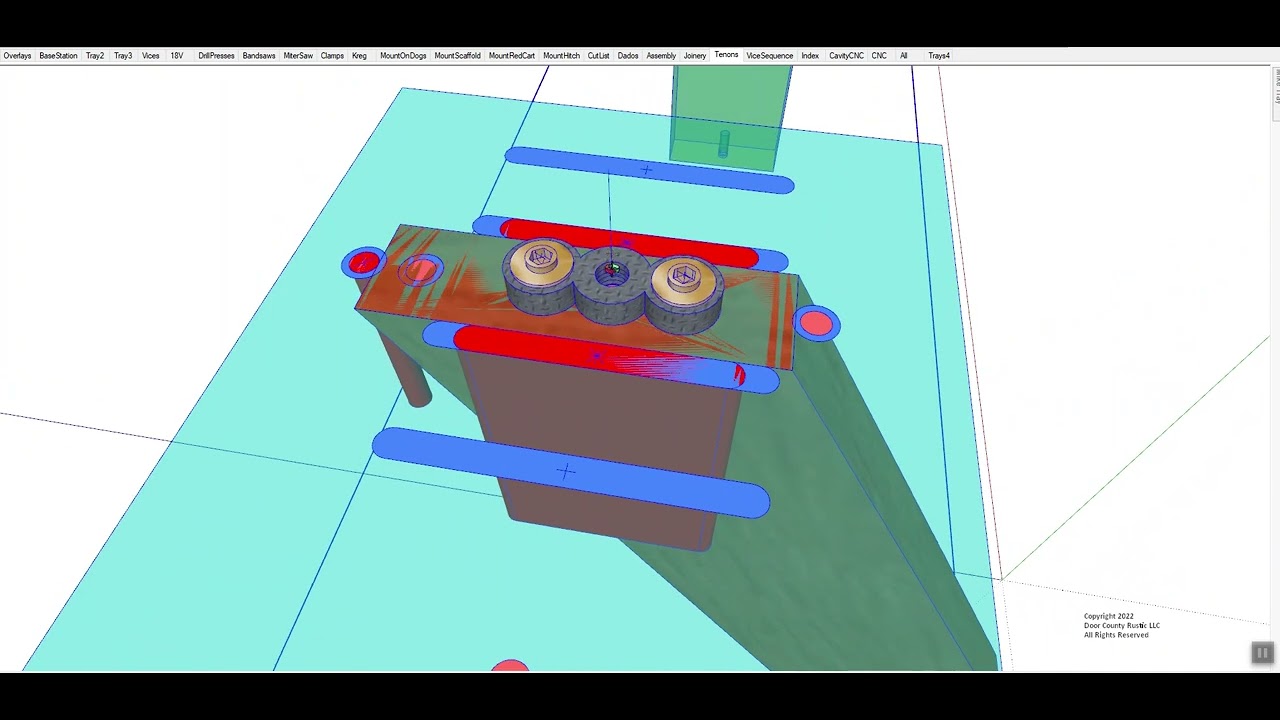Select the CutList scene tab

[598, 56]
